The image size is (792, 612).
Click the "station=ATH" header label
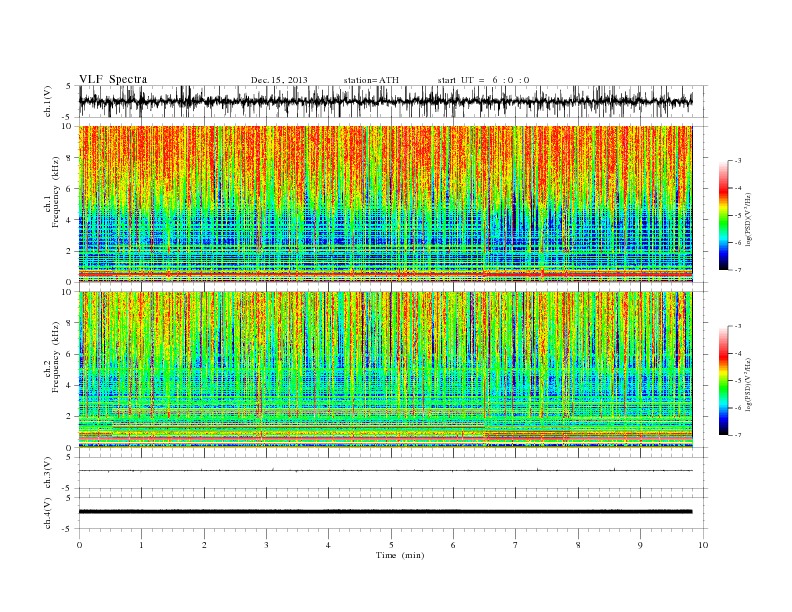[371, 80]
